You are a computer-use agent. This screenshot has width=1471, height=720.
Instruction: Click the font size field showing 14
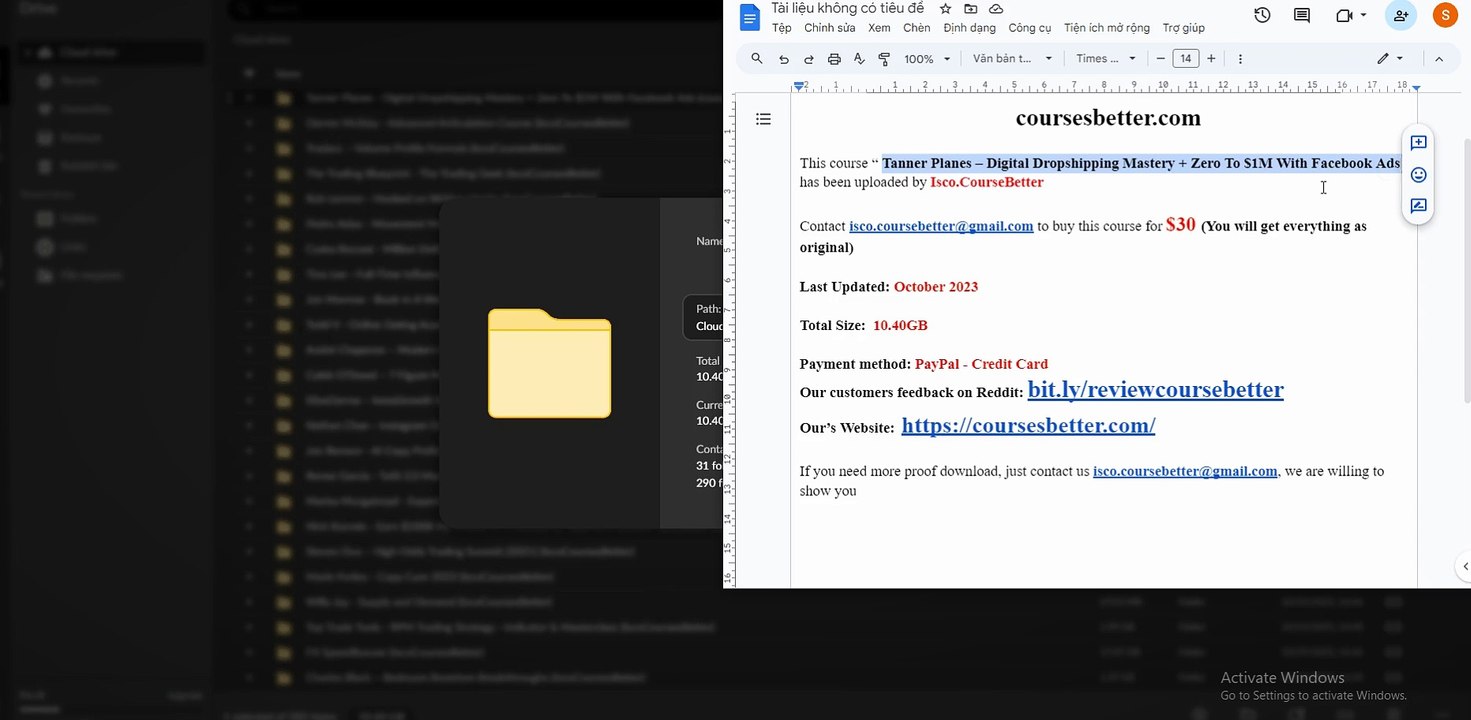click(1186, 59)
